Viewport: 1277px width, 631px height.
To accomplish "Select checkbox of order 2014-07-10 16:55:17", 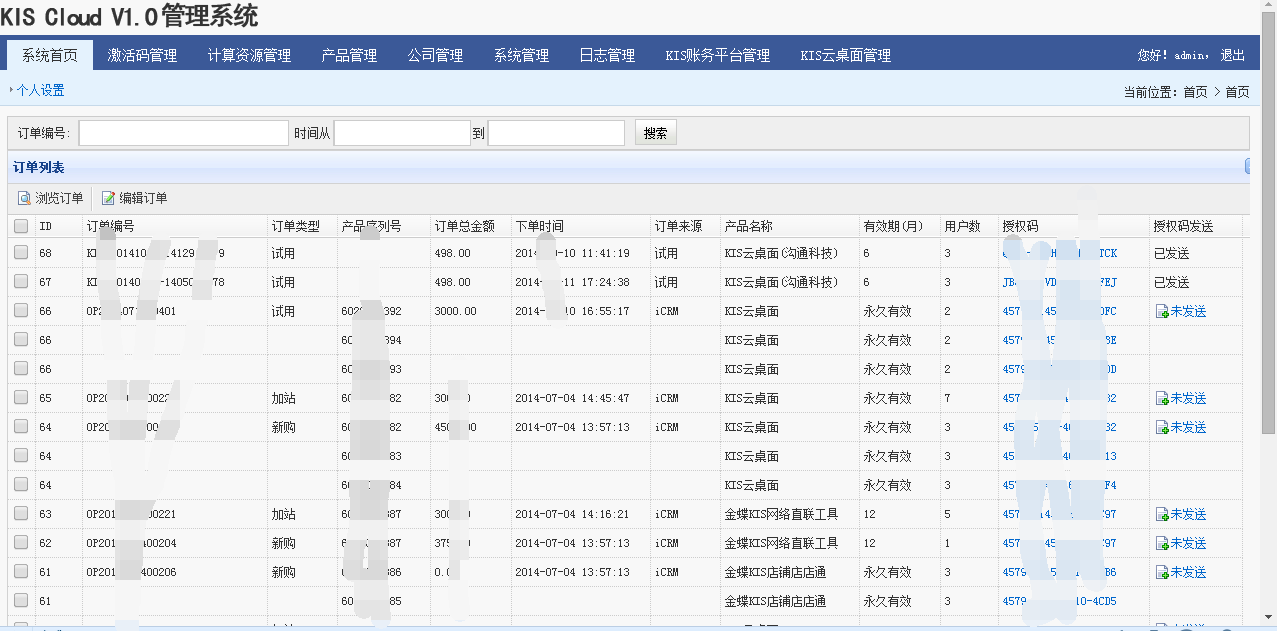I will coord(21,311).
